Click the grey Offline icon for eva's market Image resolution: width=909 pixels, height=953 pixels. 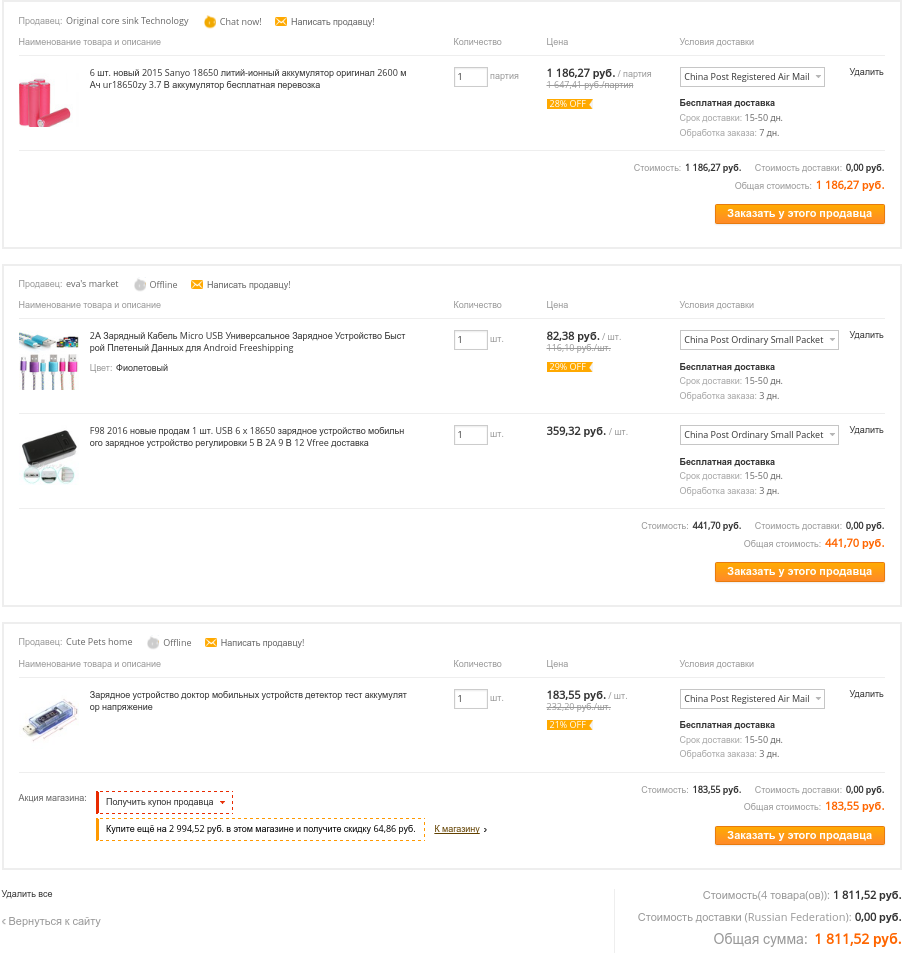click(x=140, y=285)
